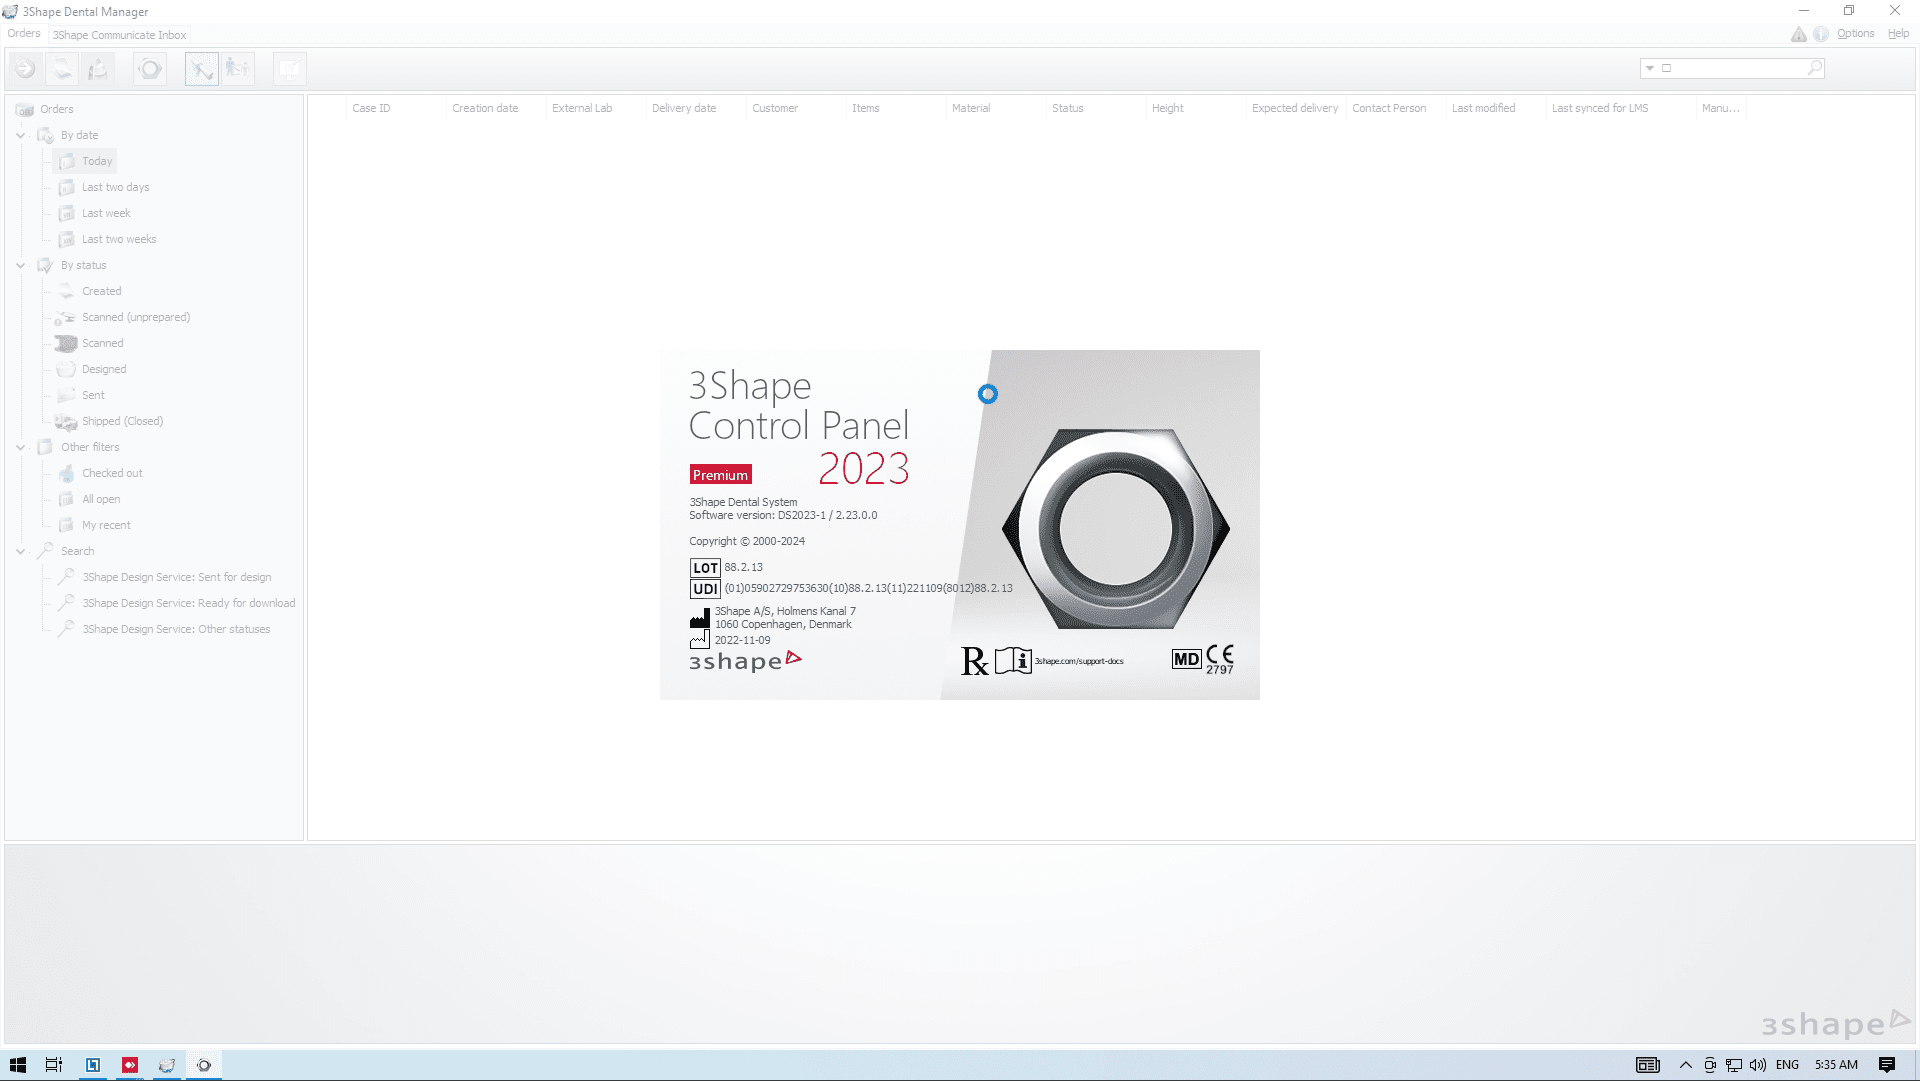Open Windows Start menu
The width and height of the screenshot is (1920, 1081).
(17, 1065)
